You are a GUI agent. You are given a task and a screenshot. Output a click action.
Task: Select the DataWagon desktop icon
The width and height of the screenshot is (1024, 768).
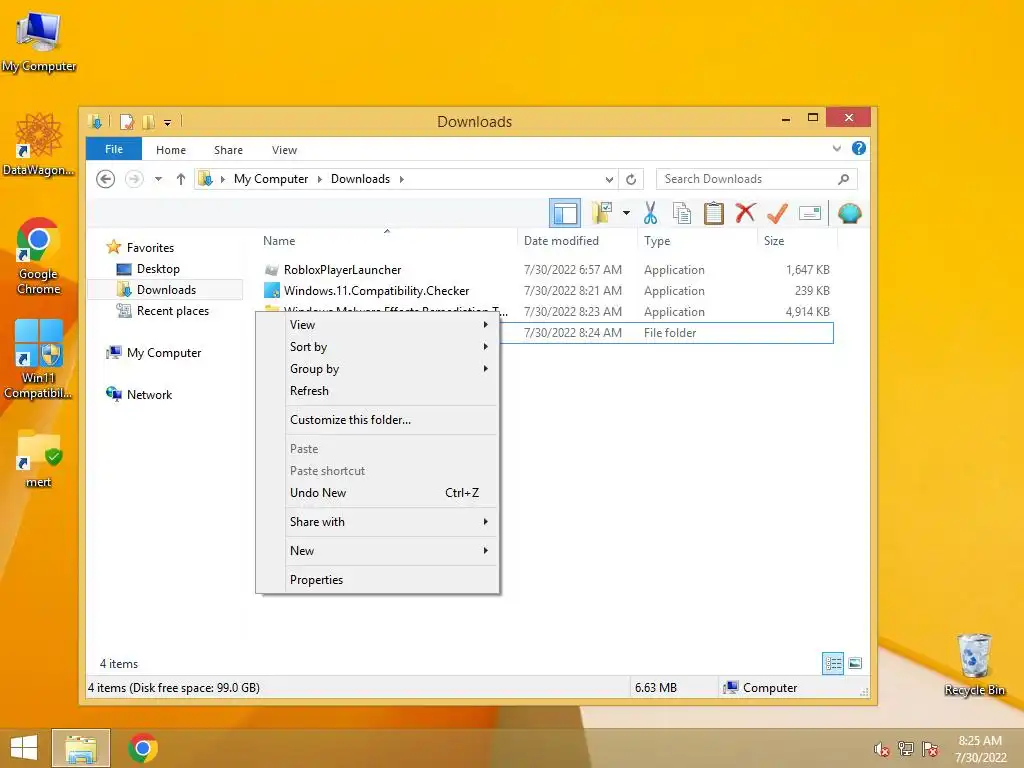click(39, 144)
